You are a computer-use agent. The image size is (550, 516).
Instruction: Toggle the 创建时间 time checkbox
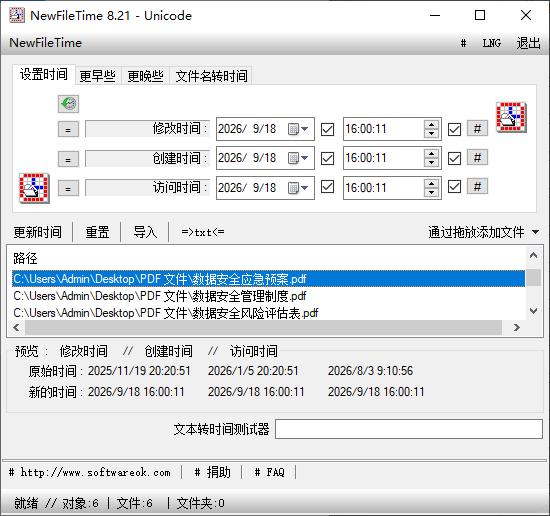[x=454, y=158]
